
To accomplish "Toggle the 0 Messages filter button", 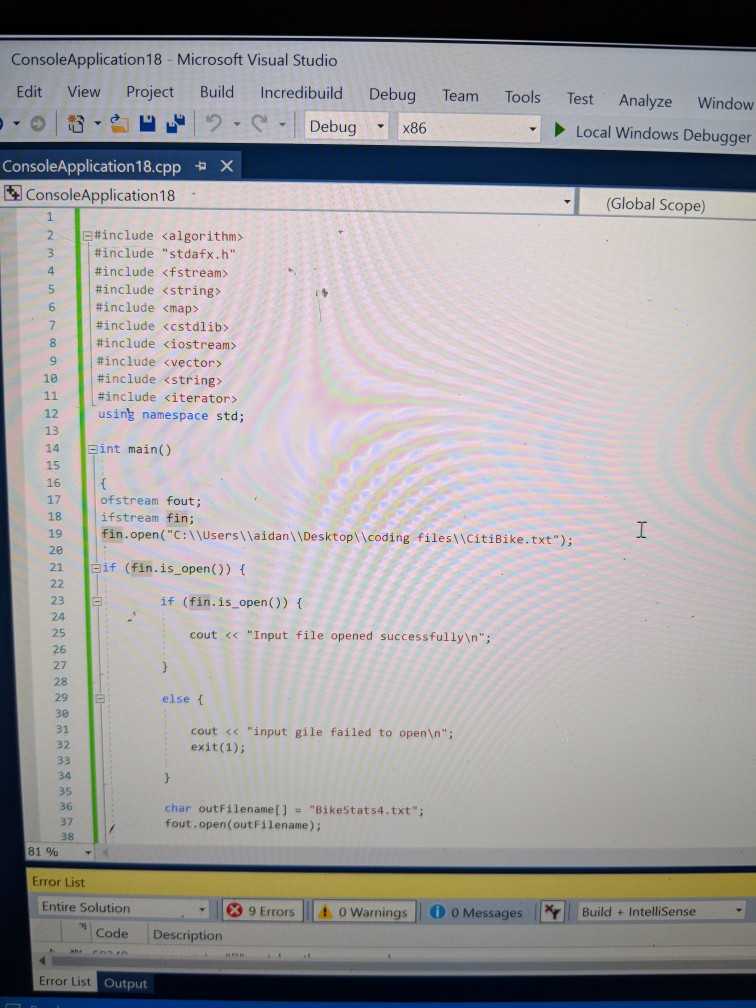I will click(477, 912).
